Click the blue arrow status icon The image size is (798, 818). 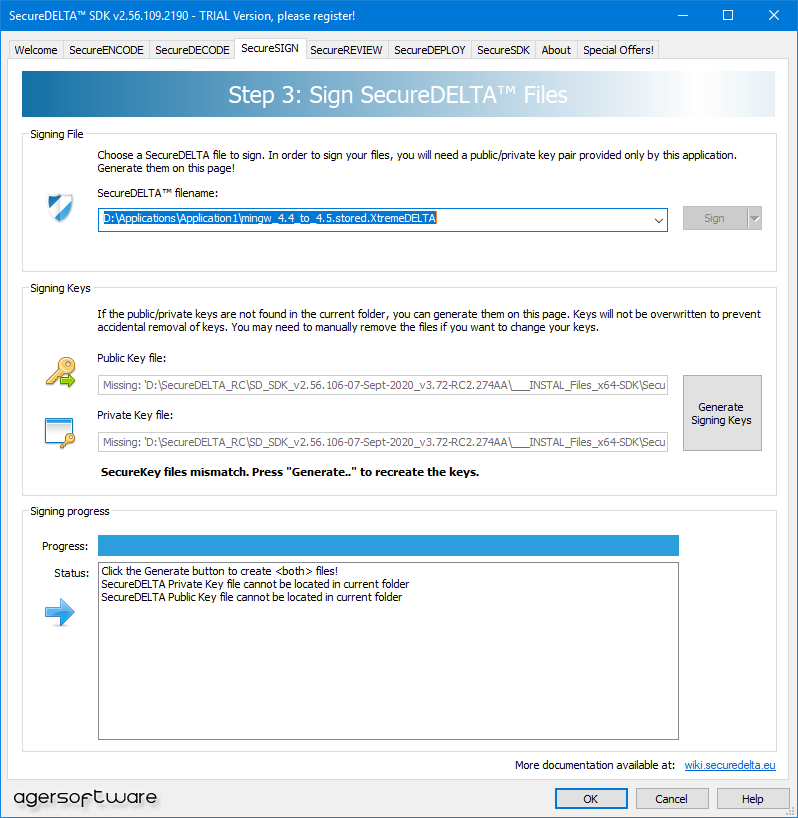point(60,612)
